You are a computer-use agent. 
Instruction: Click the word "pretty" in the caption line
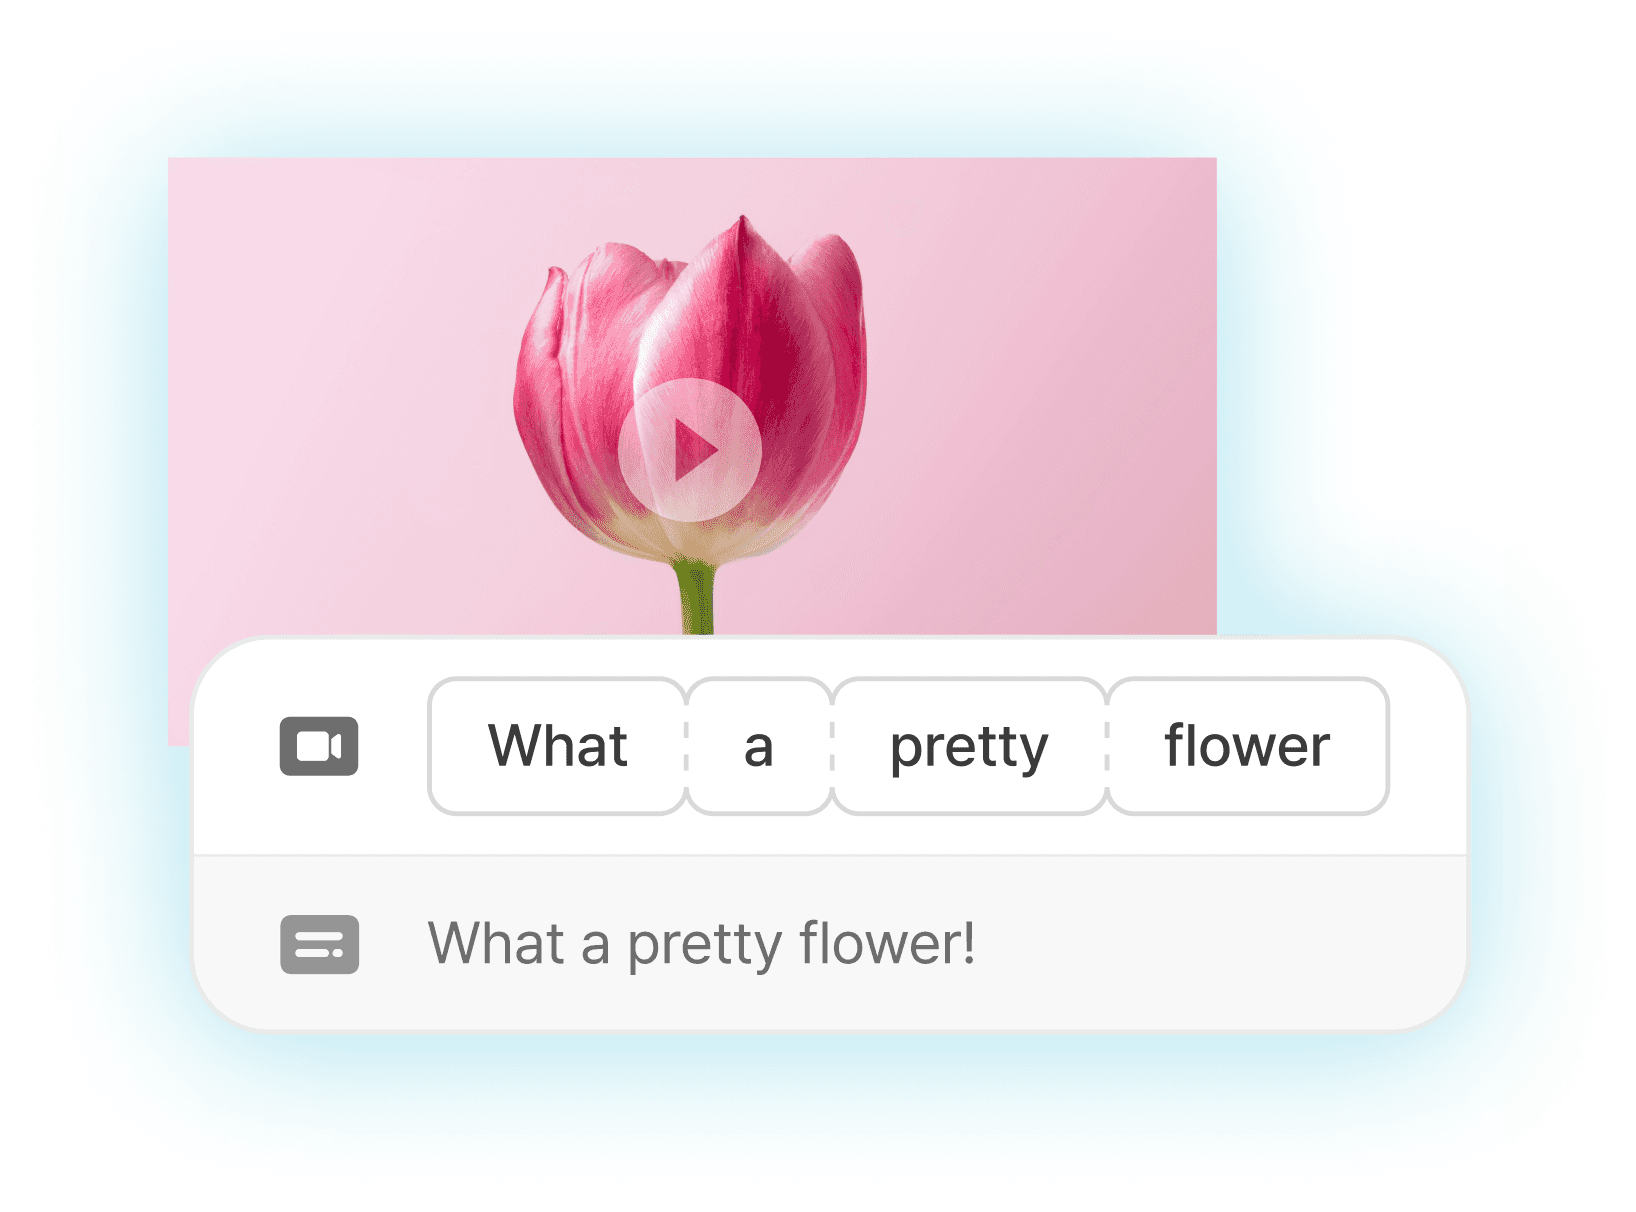[704, 944]
